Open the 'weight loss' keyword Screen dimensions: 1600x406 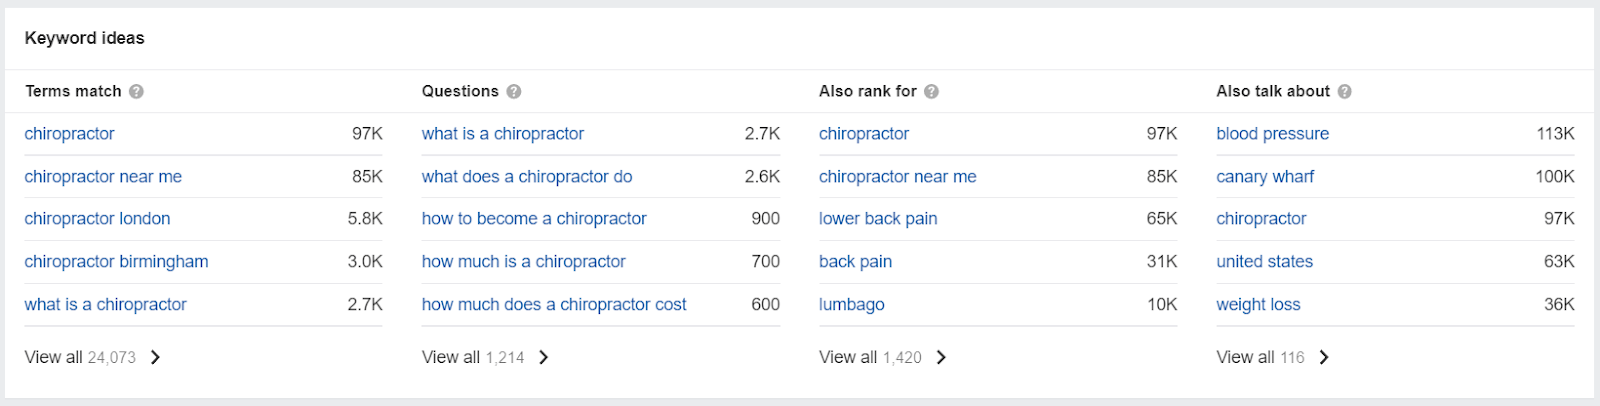pyautogui.click(x=1258, y=304)
